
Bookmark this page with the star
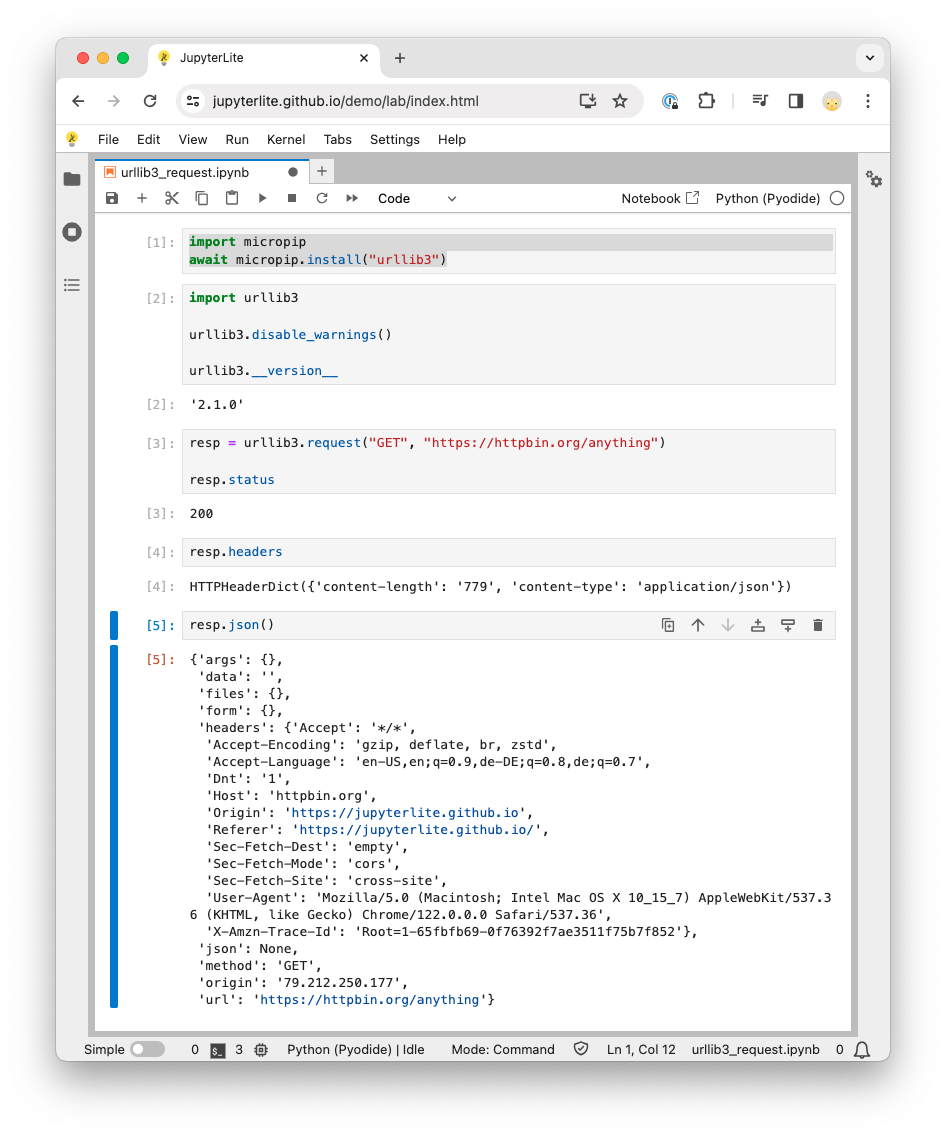620,101
